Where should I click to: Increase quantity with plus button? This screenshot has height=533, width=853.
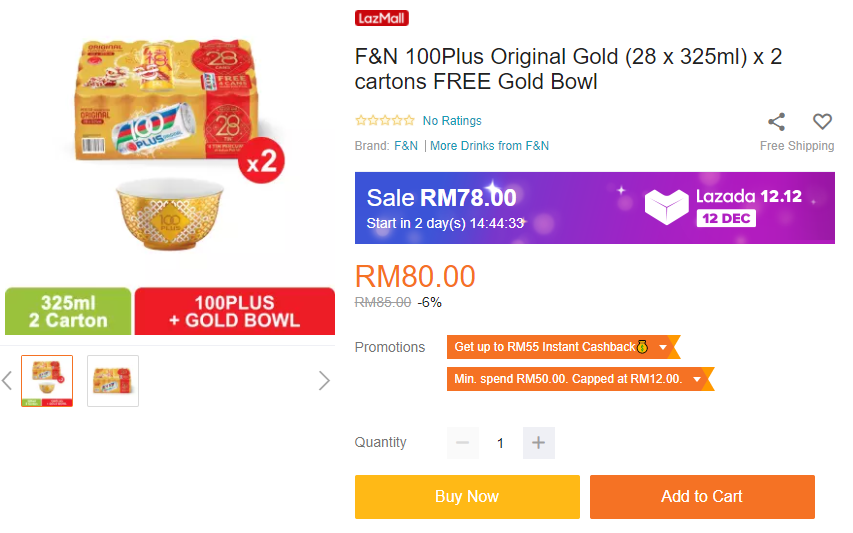pos(538,443)
